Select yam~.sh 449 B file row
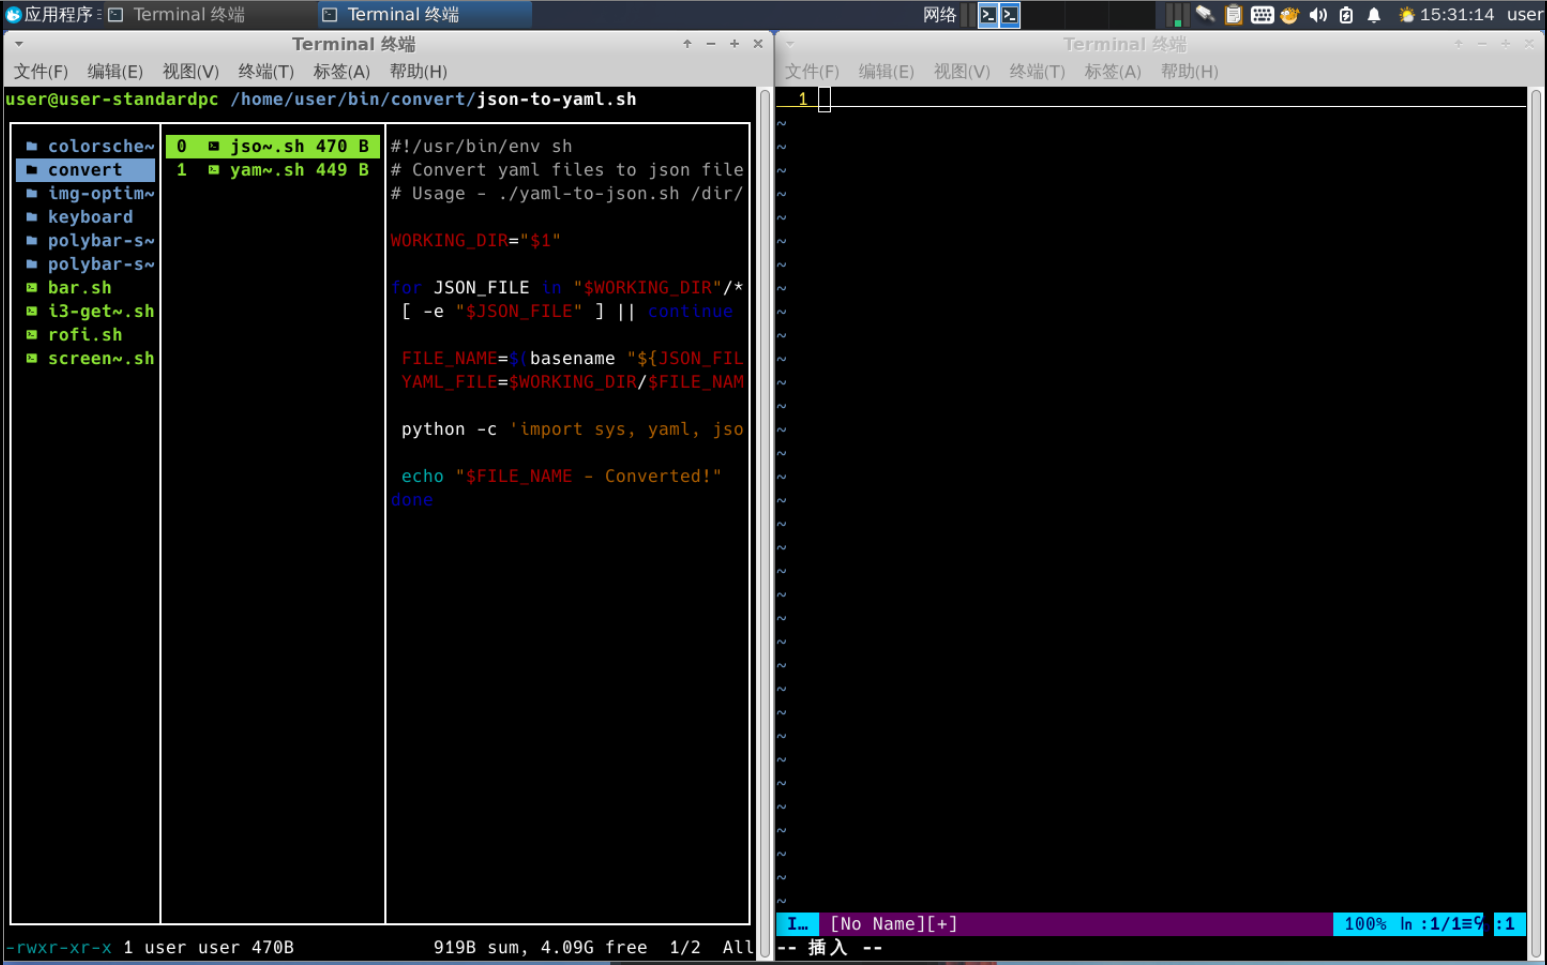This screenshot has width=1547, height=965. tap(272, 170)
